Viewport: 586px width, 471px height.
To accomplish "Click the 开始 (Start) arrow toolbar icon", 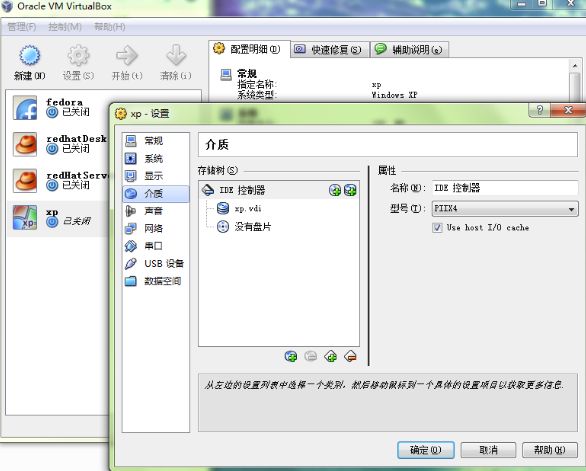I will tap(127, 55).
